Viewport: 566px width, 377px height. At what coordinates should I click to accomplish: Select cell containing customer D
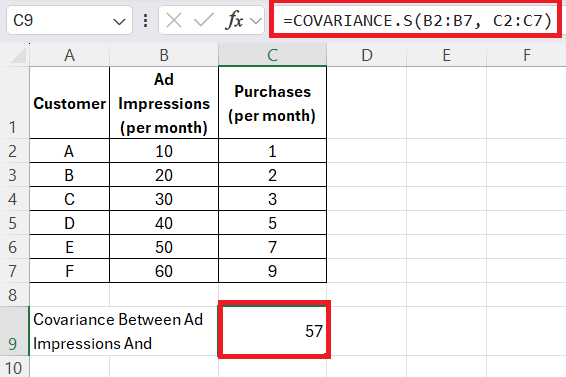point(69,223)
